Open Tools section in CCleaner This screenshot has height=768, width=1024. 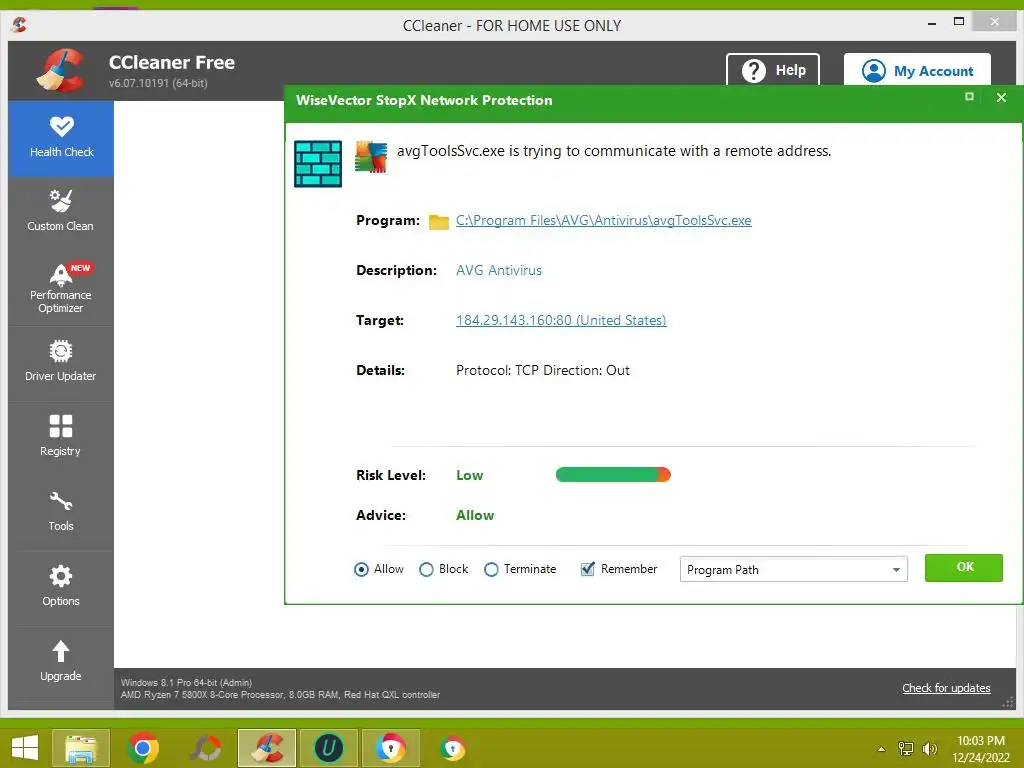(x=61, y=511)
